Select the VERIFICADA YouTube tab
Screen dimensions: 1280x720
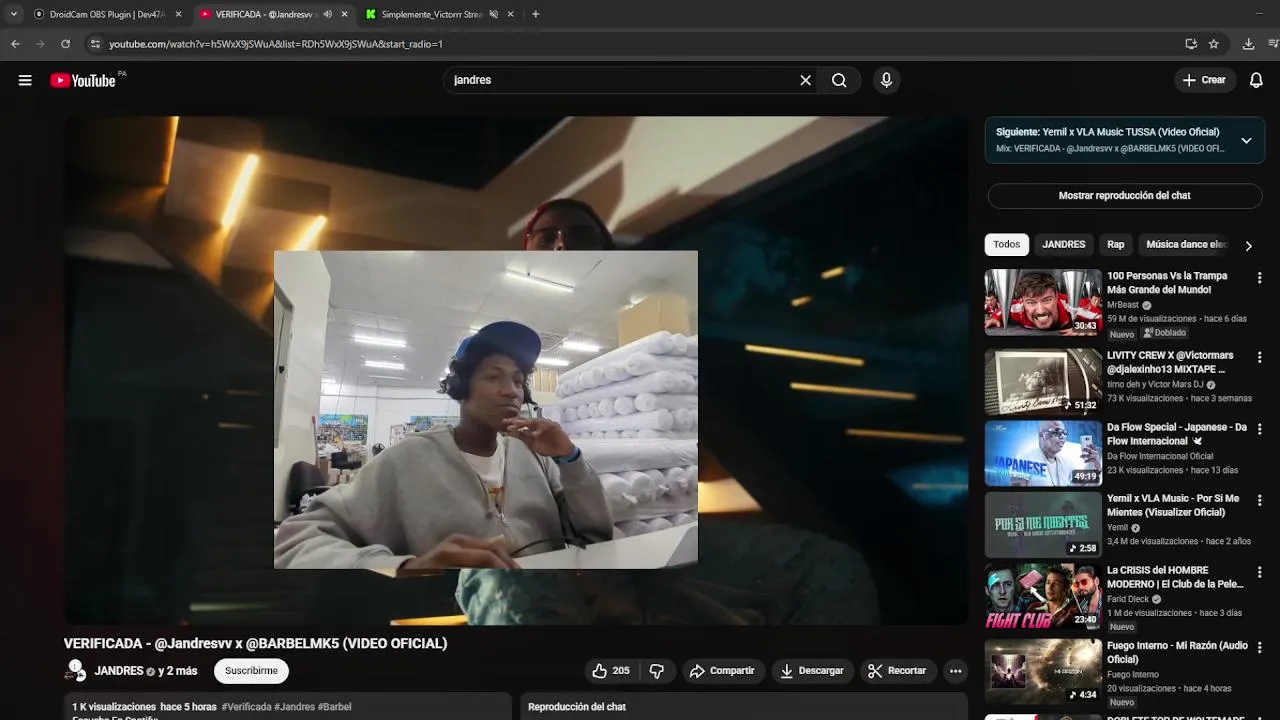click(x=272, y=14)
